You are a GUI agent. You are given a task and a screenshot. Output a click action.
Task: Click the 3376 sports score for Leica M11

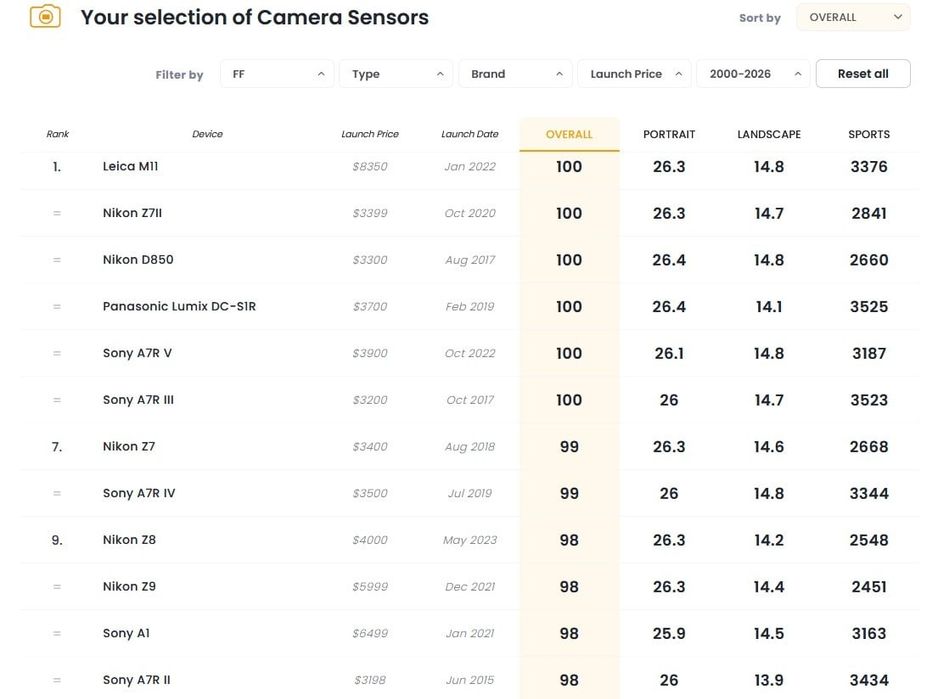869,166
